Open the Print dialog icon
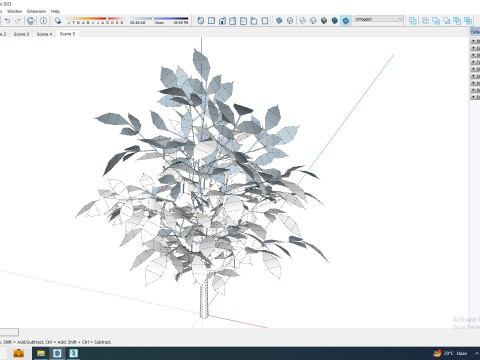The image size is (480, 360). pyautogui.click(x=31, y=21)
